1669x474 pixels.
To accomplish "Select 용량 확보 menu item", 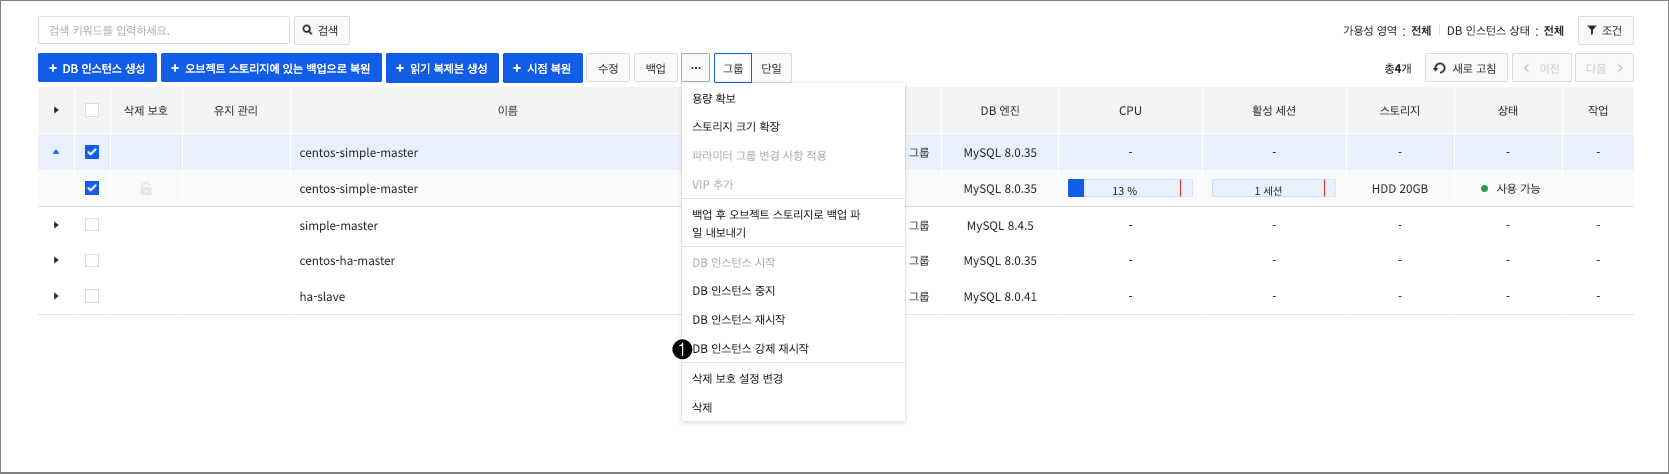I will point(793,98).
